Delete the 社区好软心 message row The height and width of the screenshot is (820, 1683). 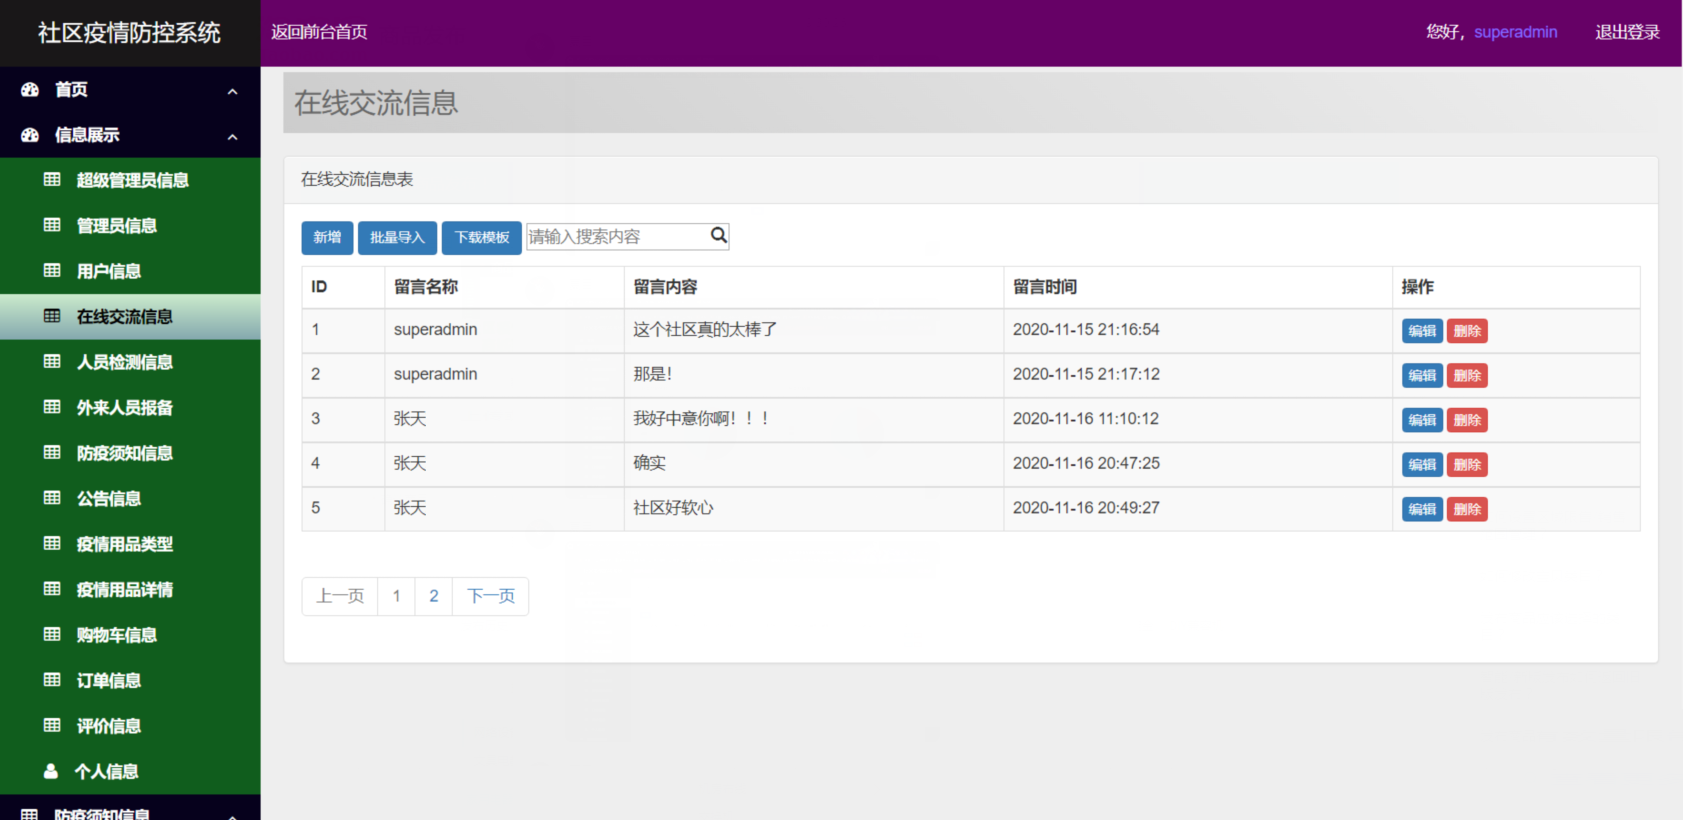(1467, 509)
